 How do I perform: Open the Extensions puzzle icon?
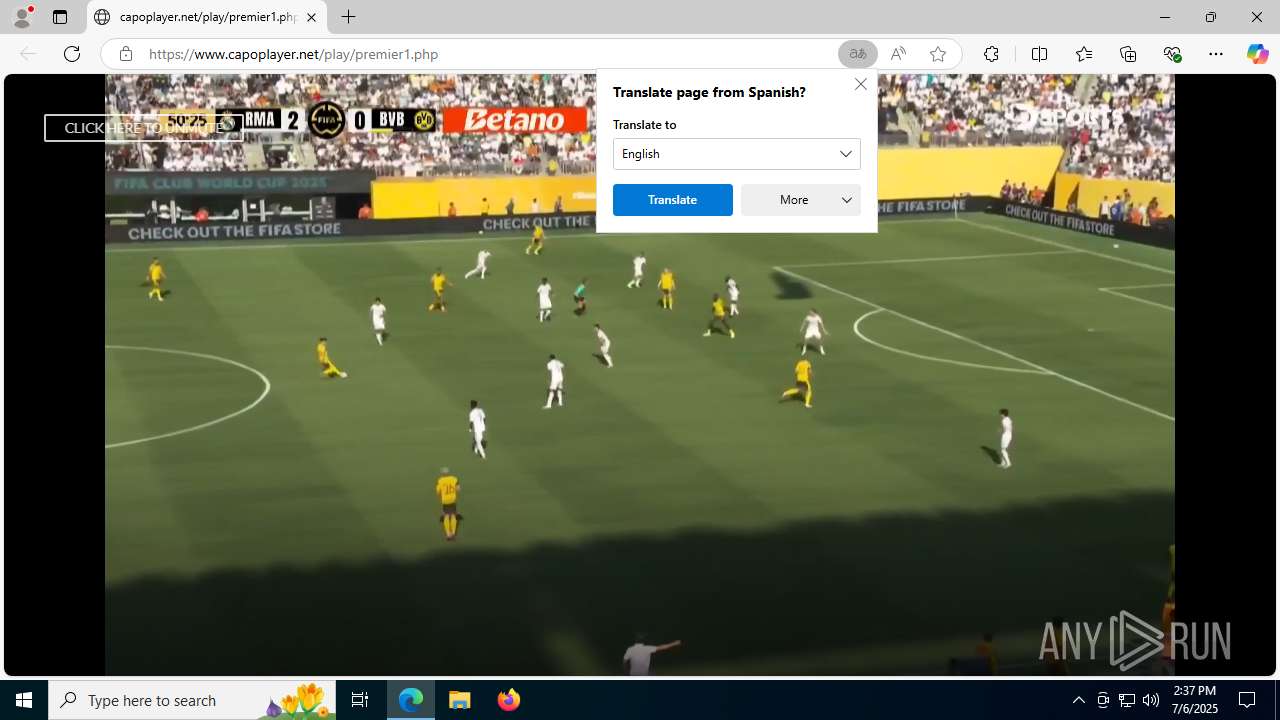pos(991,54)
